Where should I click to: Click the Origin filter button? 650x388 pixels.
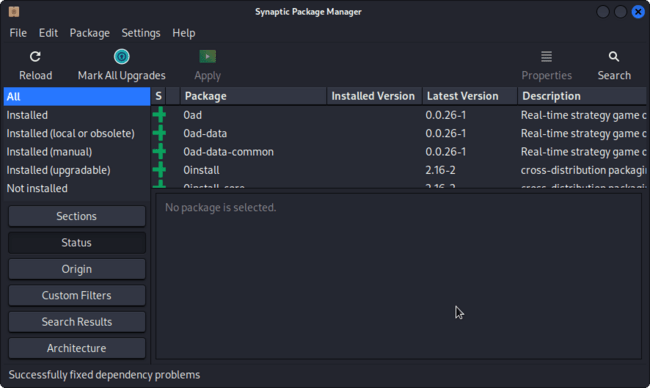(x=77, y=269)
